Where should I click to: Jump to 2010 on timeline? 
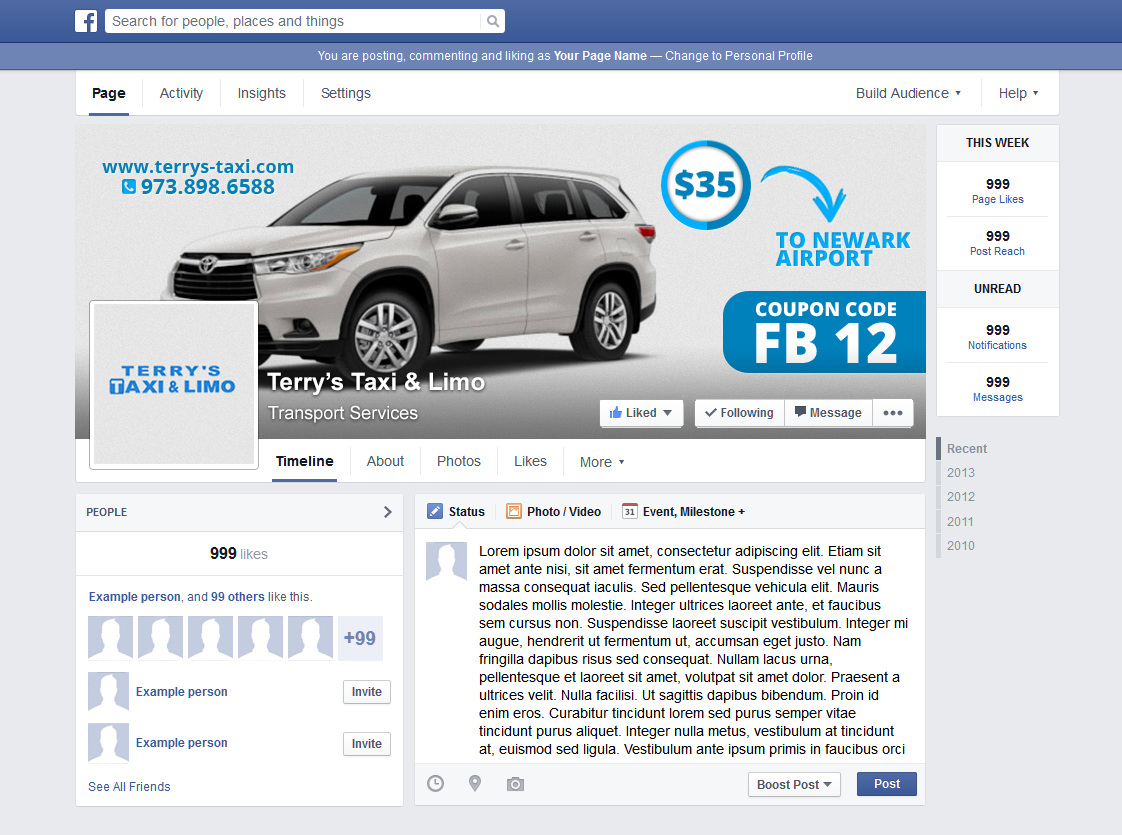960,545
